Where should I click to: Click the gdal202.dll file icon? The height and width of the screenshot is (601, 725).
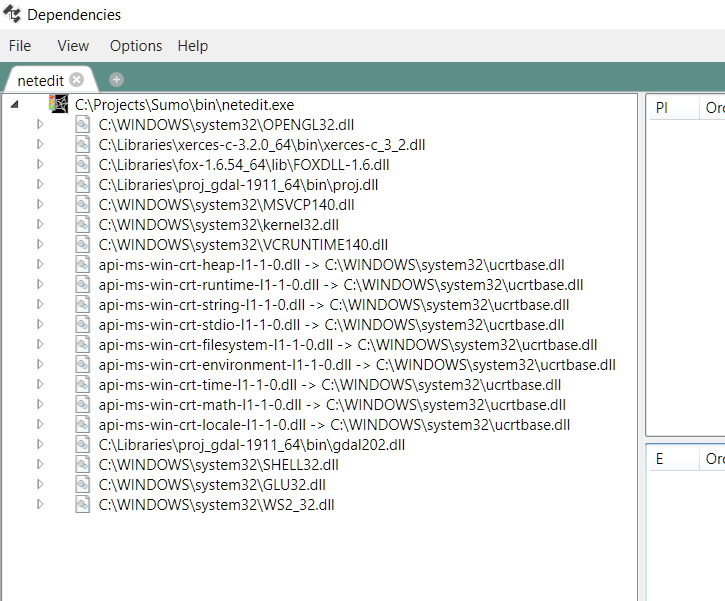click(x=84, y=444)
